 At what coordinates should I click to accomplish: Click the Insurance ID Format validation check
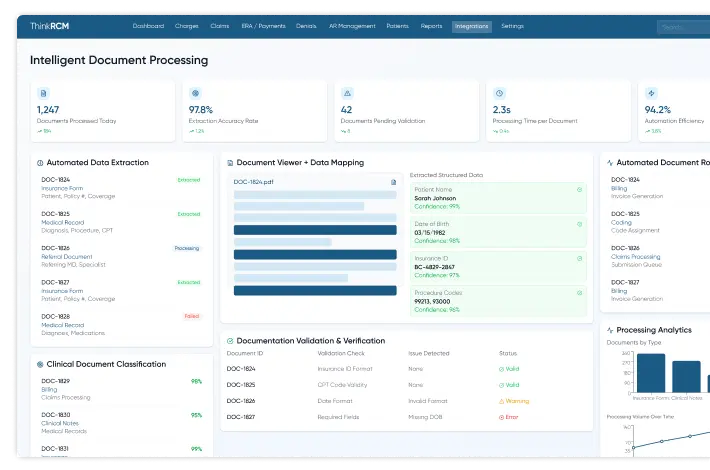[345, 369]
